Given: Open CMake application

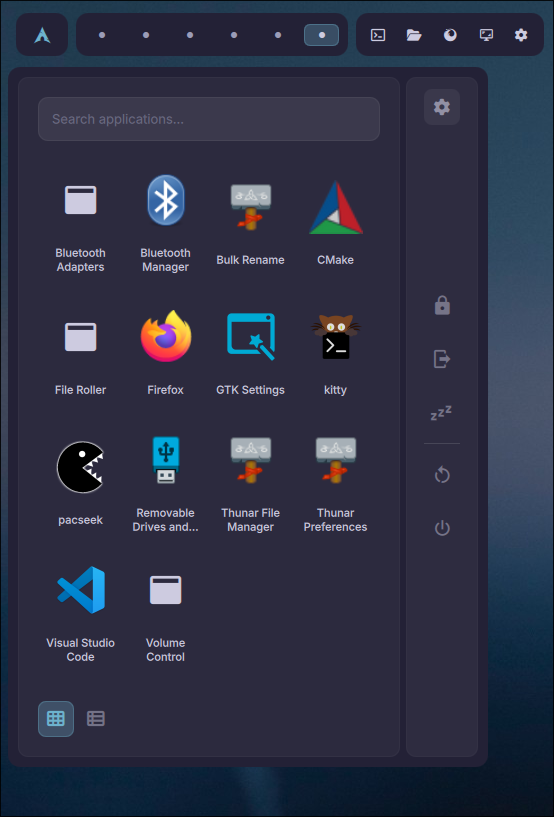Looking at the screenshot, I should tap(335, 224).
